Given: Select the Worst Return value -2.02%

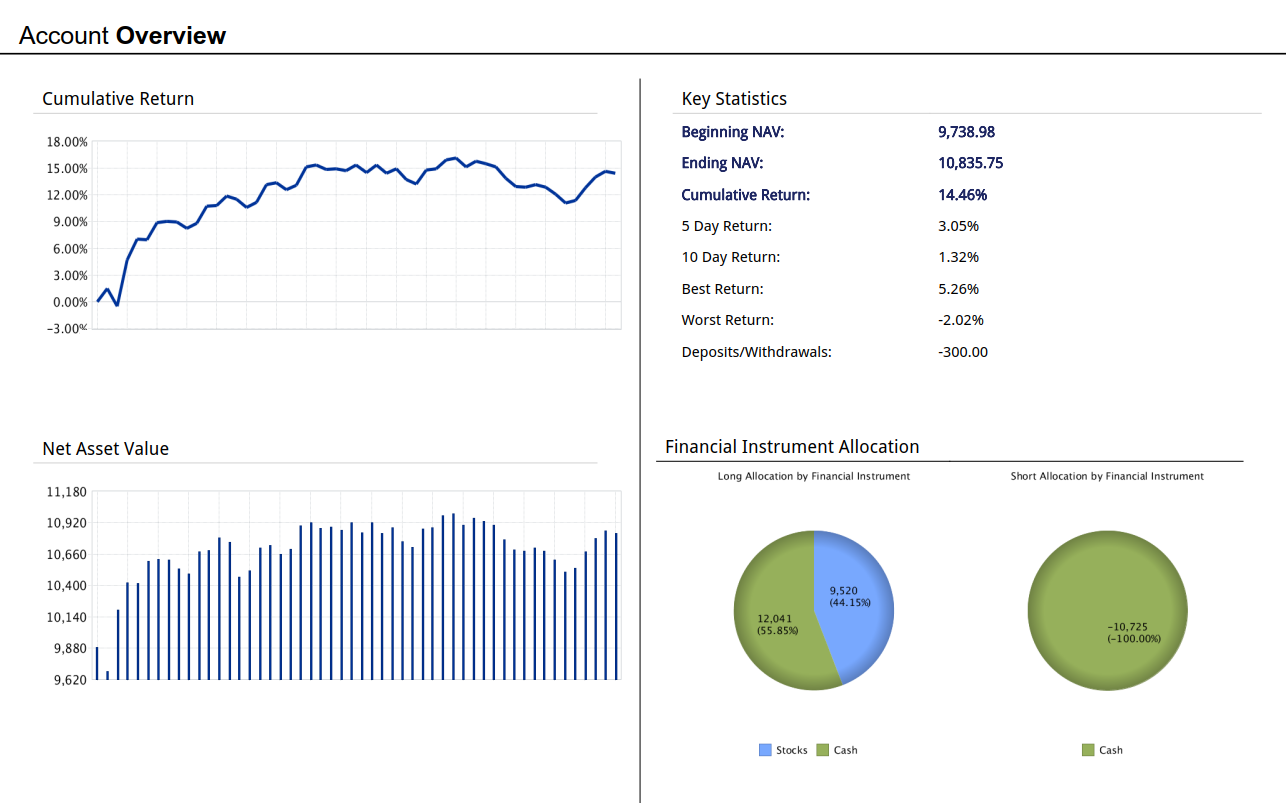Looking at the screenshot, I should pyautogui.click(x=960, y=320).
